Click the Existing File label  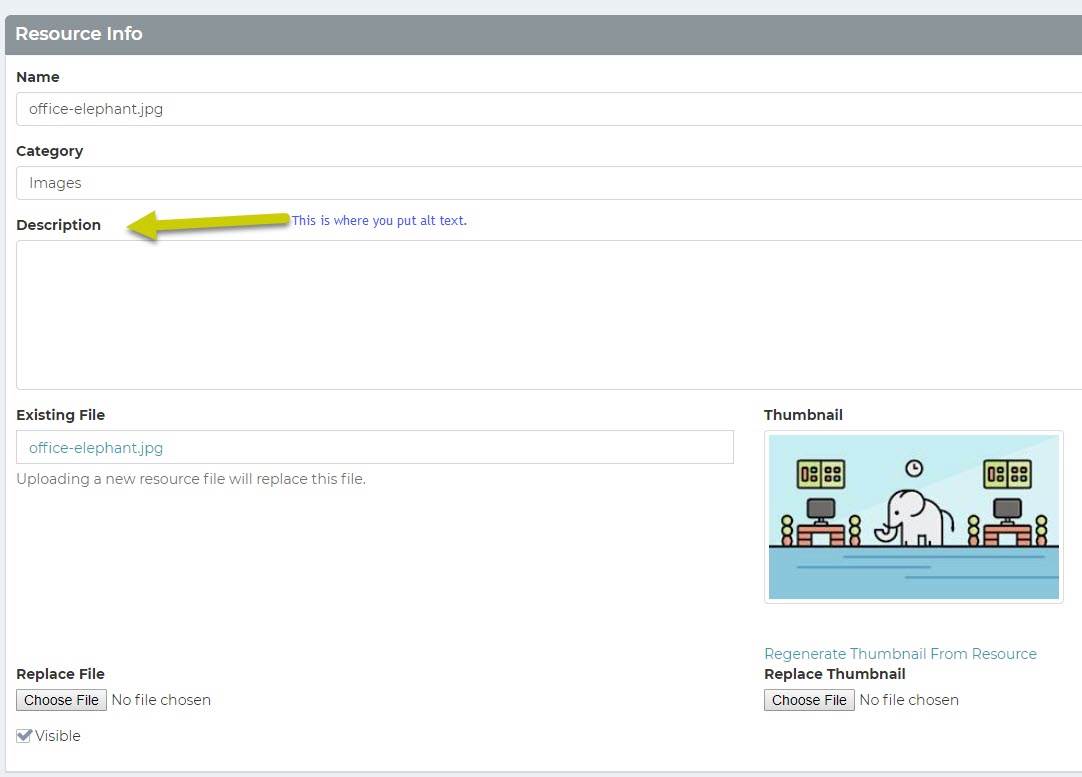[61, 415]
